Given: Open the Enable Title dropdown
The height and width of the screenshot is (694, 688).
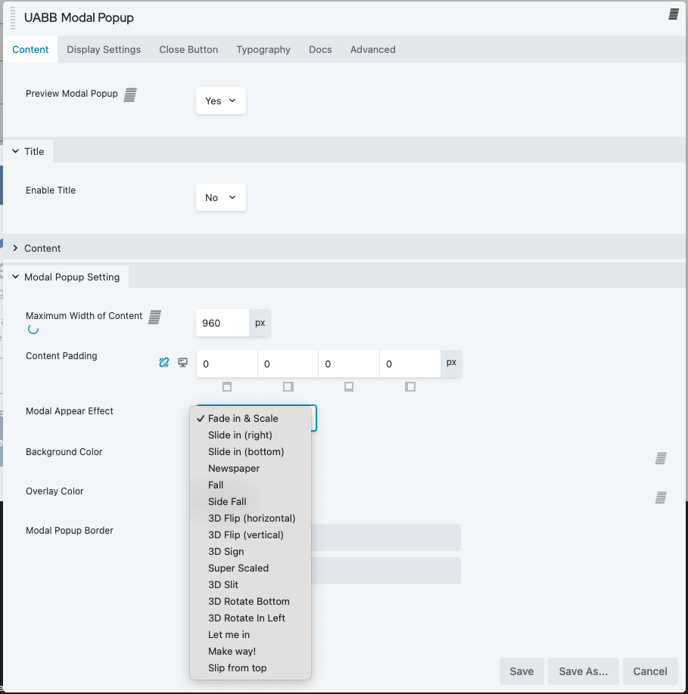Looking at the screenshot, I should coord(220,198).
